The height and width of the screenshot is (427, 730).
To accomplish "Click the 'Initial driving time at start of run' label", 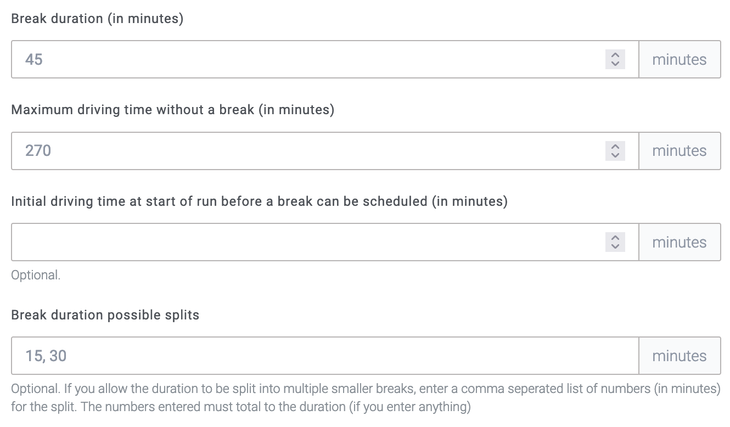I will click(x=259, y=201).
